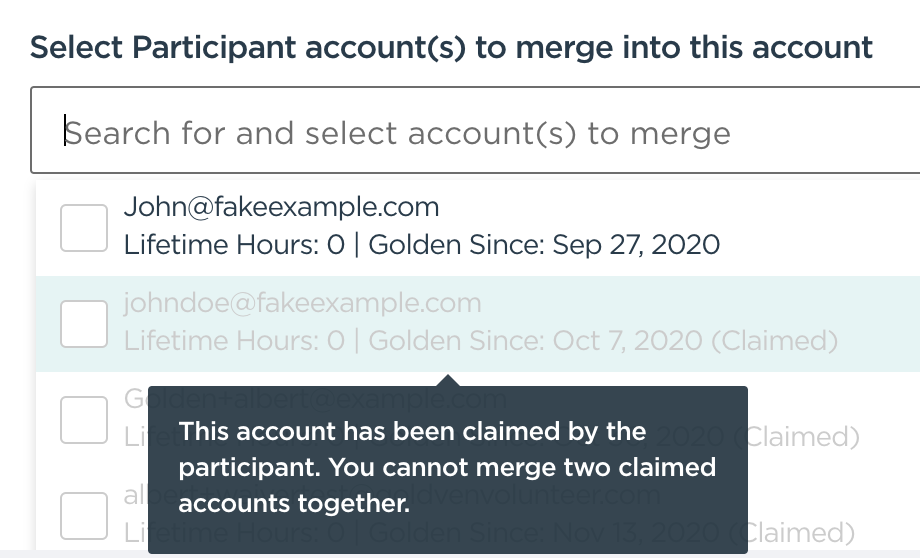920x558 pixels.
Task: Click the text cursor at search field start
Action: pos(66,133)
